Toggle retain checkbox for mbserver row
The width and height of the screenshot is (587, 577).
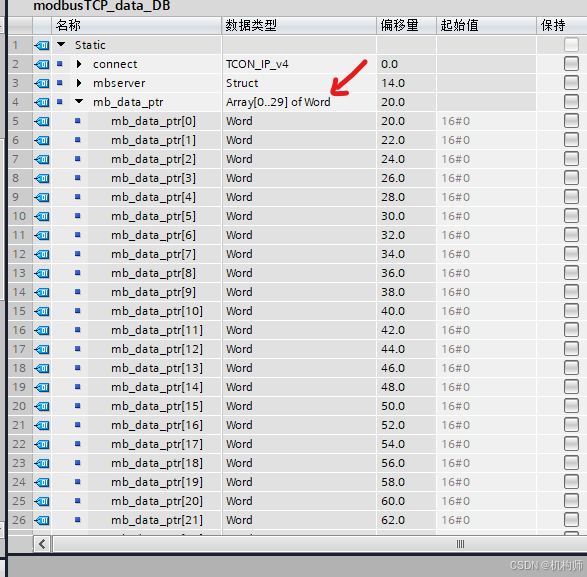571,82
